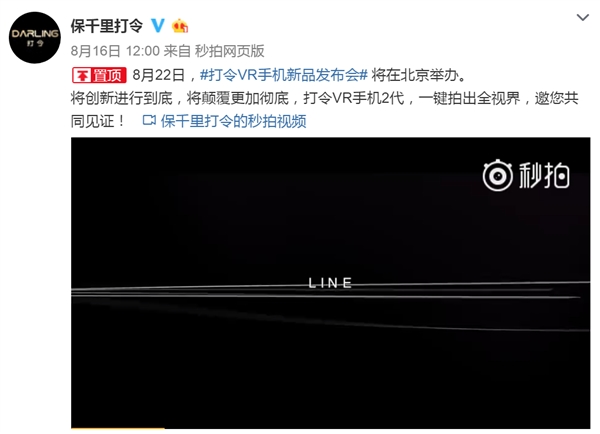Image resolution: width=600 pixels, height=434 pixels.
Task: Click the up-arrow icon inside the pinned tag
Action: [x=82, y=75]
